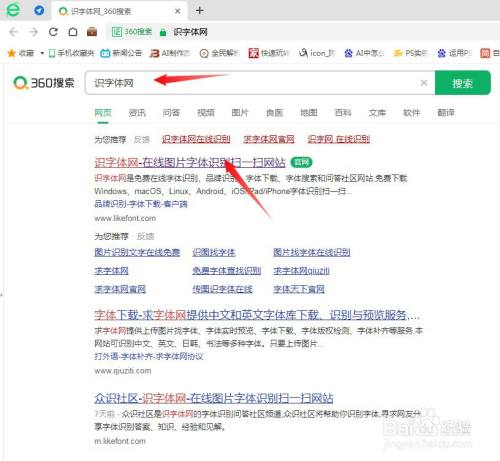500x461 pixels.
Task: Clear search box with X icon
Action: click(x=424, y=82)
